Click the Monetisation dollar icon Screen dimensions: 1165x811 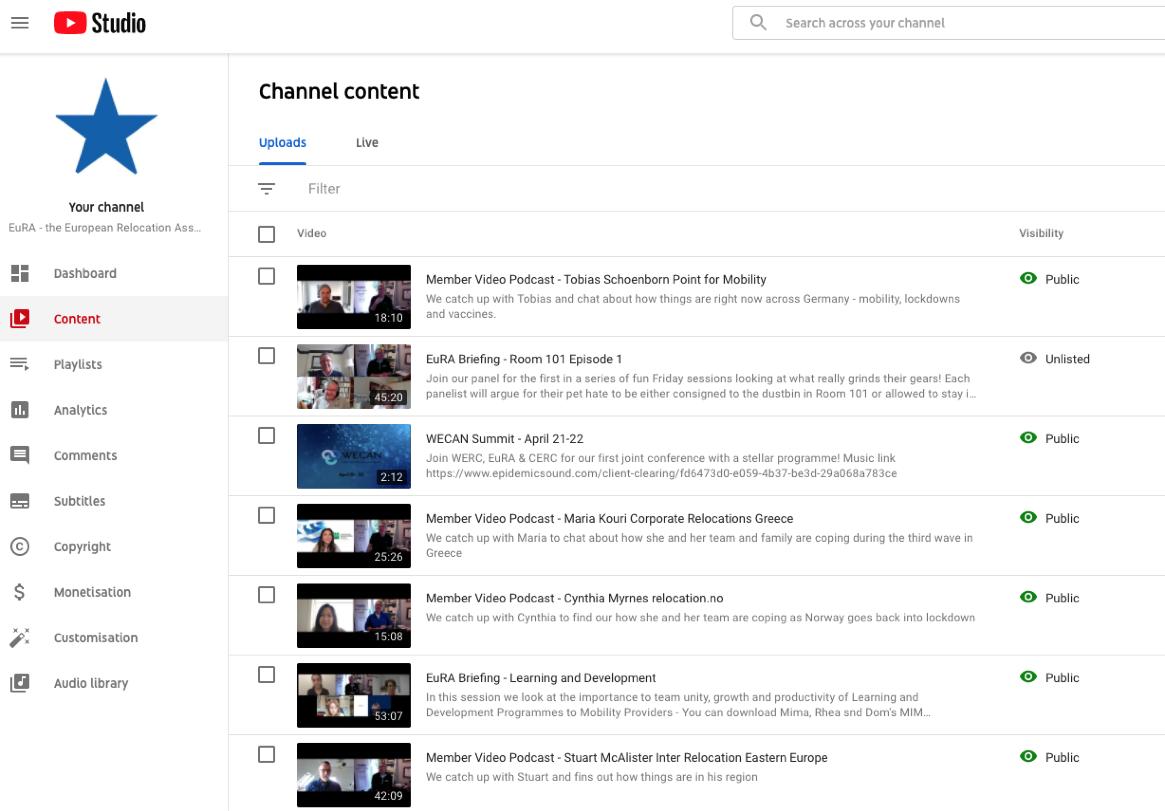[20, 592]
